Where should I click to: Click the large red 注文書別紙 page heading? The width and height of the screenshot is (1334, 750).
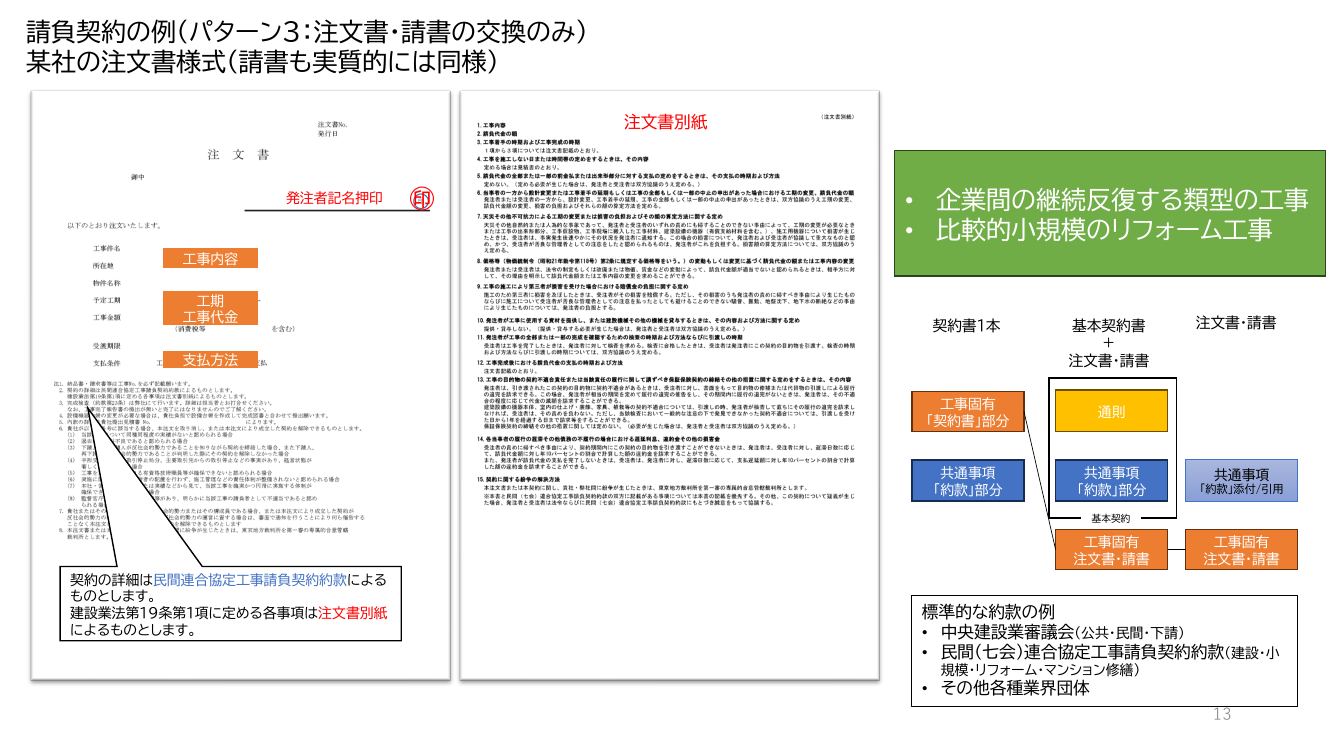point(665,122)
